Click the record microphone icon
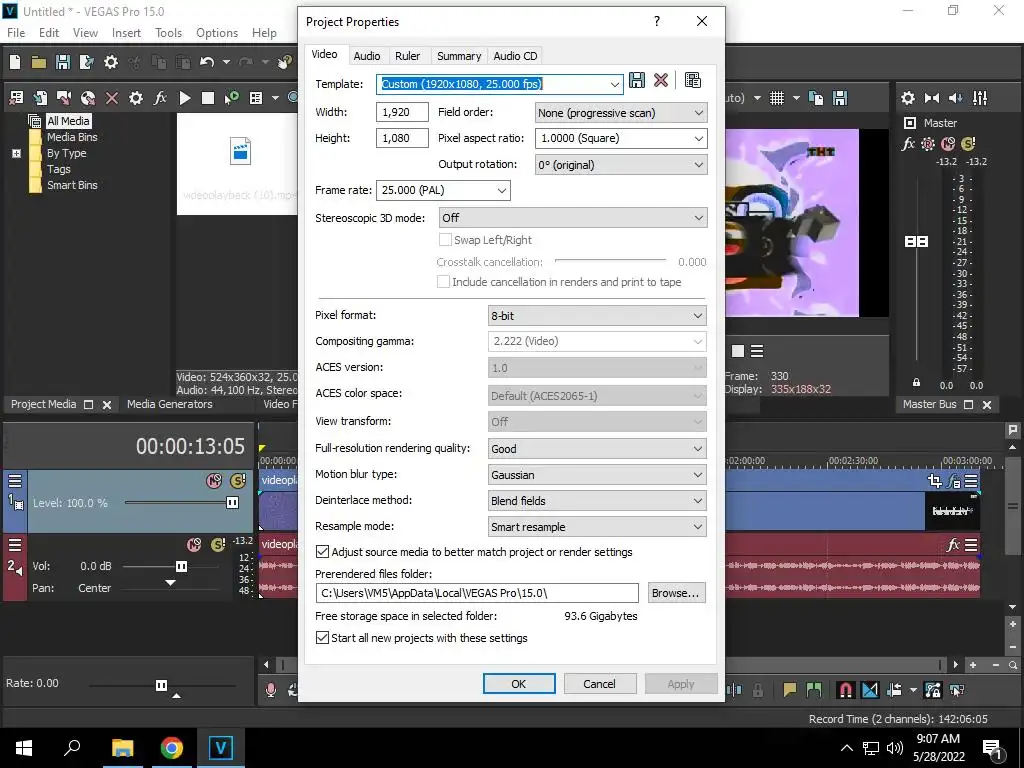The width and height of the screenshot is (1024, 768). pos(270,690)
